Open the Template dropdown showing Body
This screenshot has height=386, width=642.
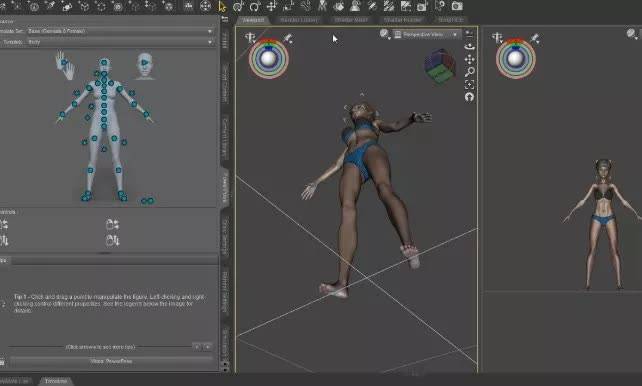tap(120, 42)
